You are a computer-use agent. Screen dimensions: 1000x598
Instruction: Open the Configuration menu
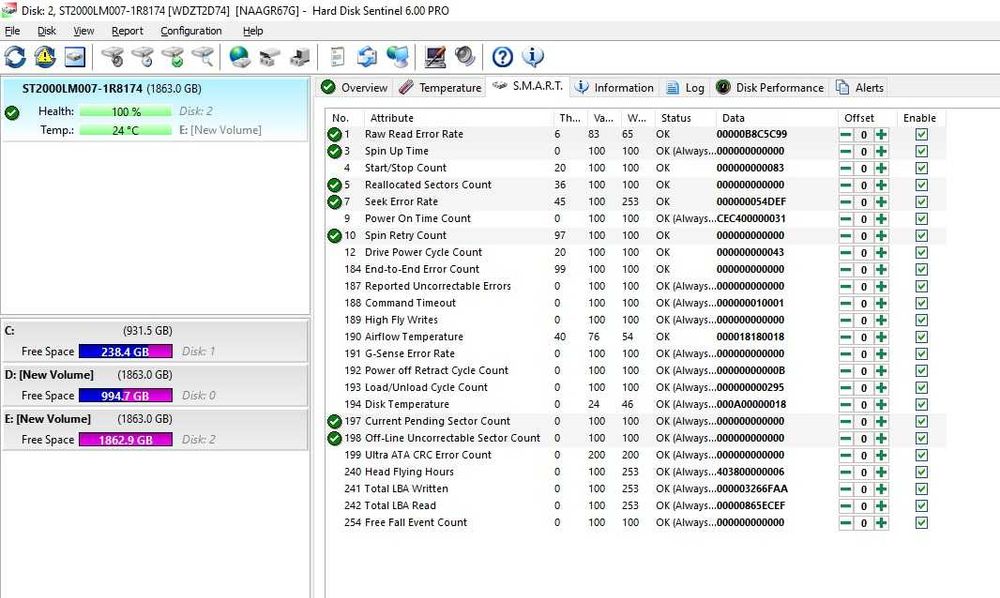click(x=191, y=31)
